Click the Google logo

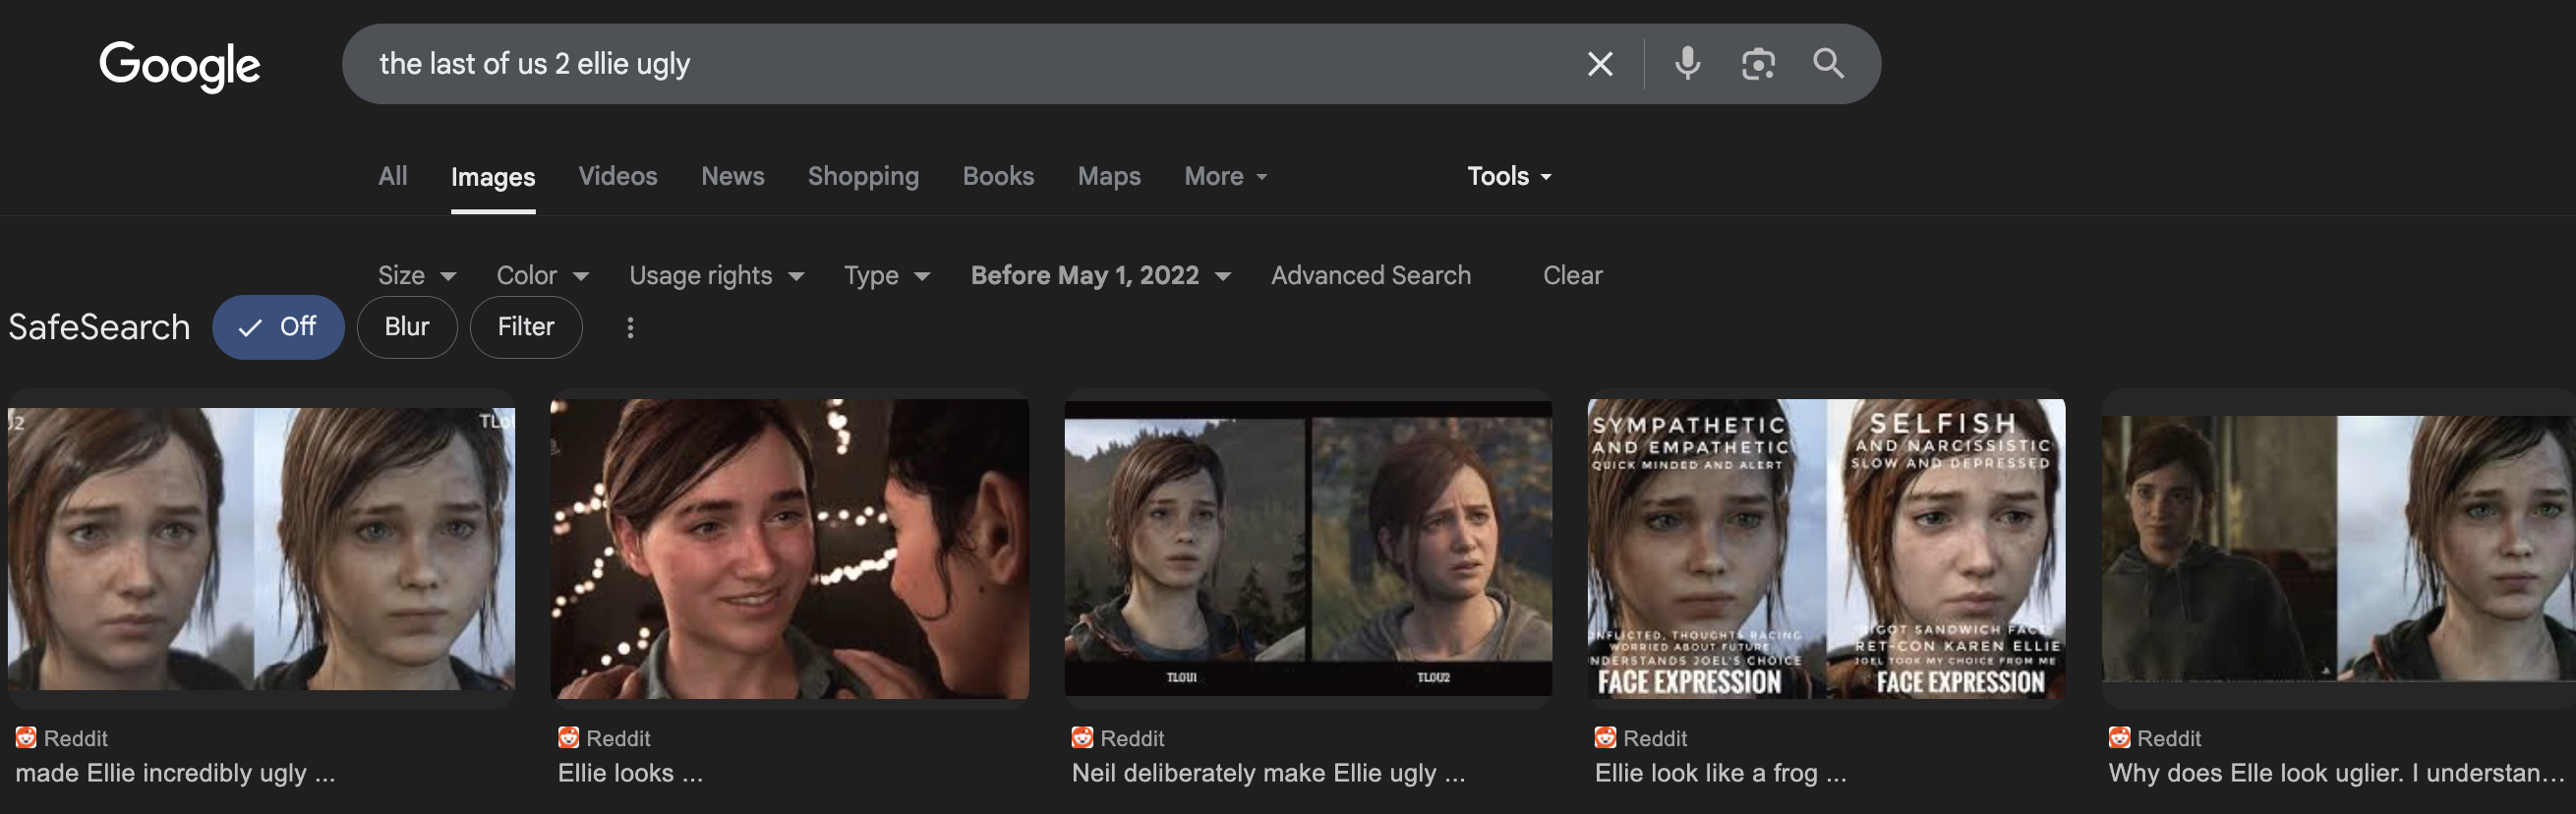point(180,65)
